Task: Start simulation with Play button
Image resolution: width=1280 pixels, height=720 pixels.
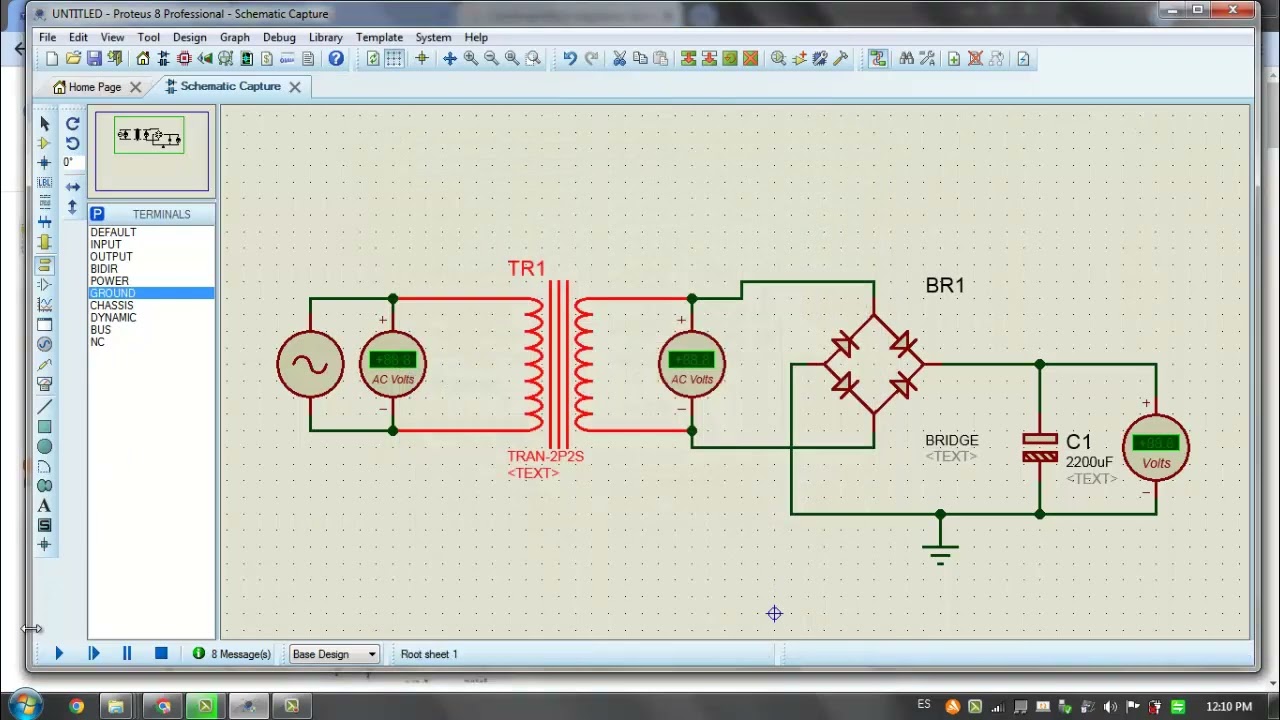Action: coord(59,653)
